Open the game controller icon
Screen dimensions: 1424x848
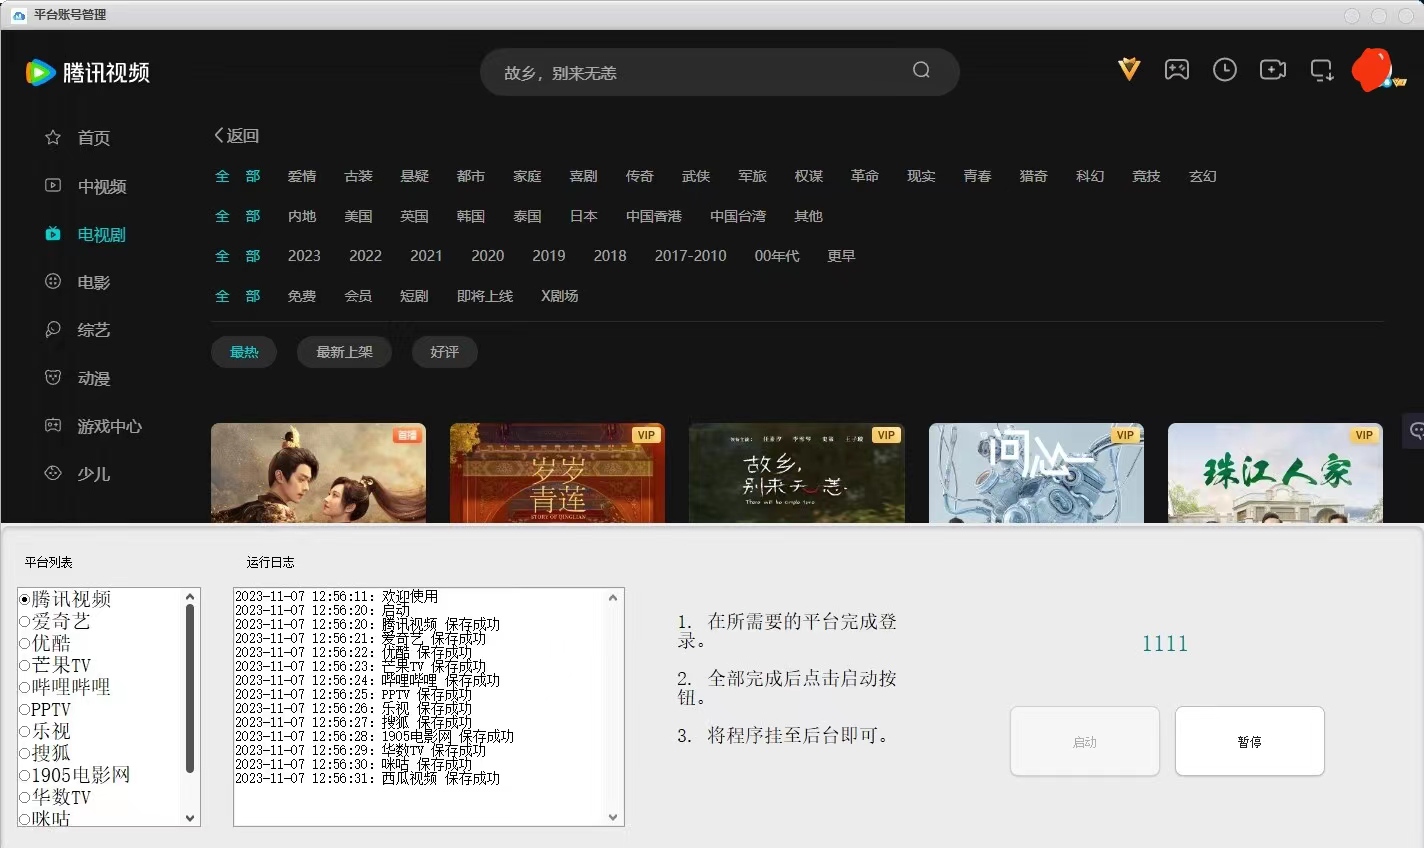pyautogui.click(x=1177, y=69)
